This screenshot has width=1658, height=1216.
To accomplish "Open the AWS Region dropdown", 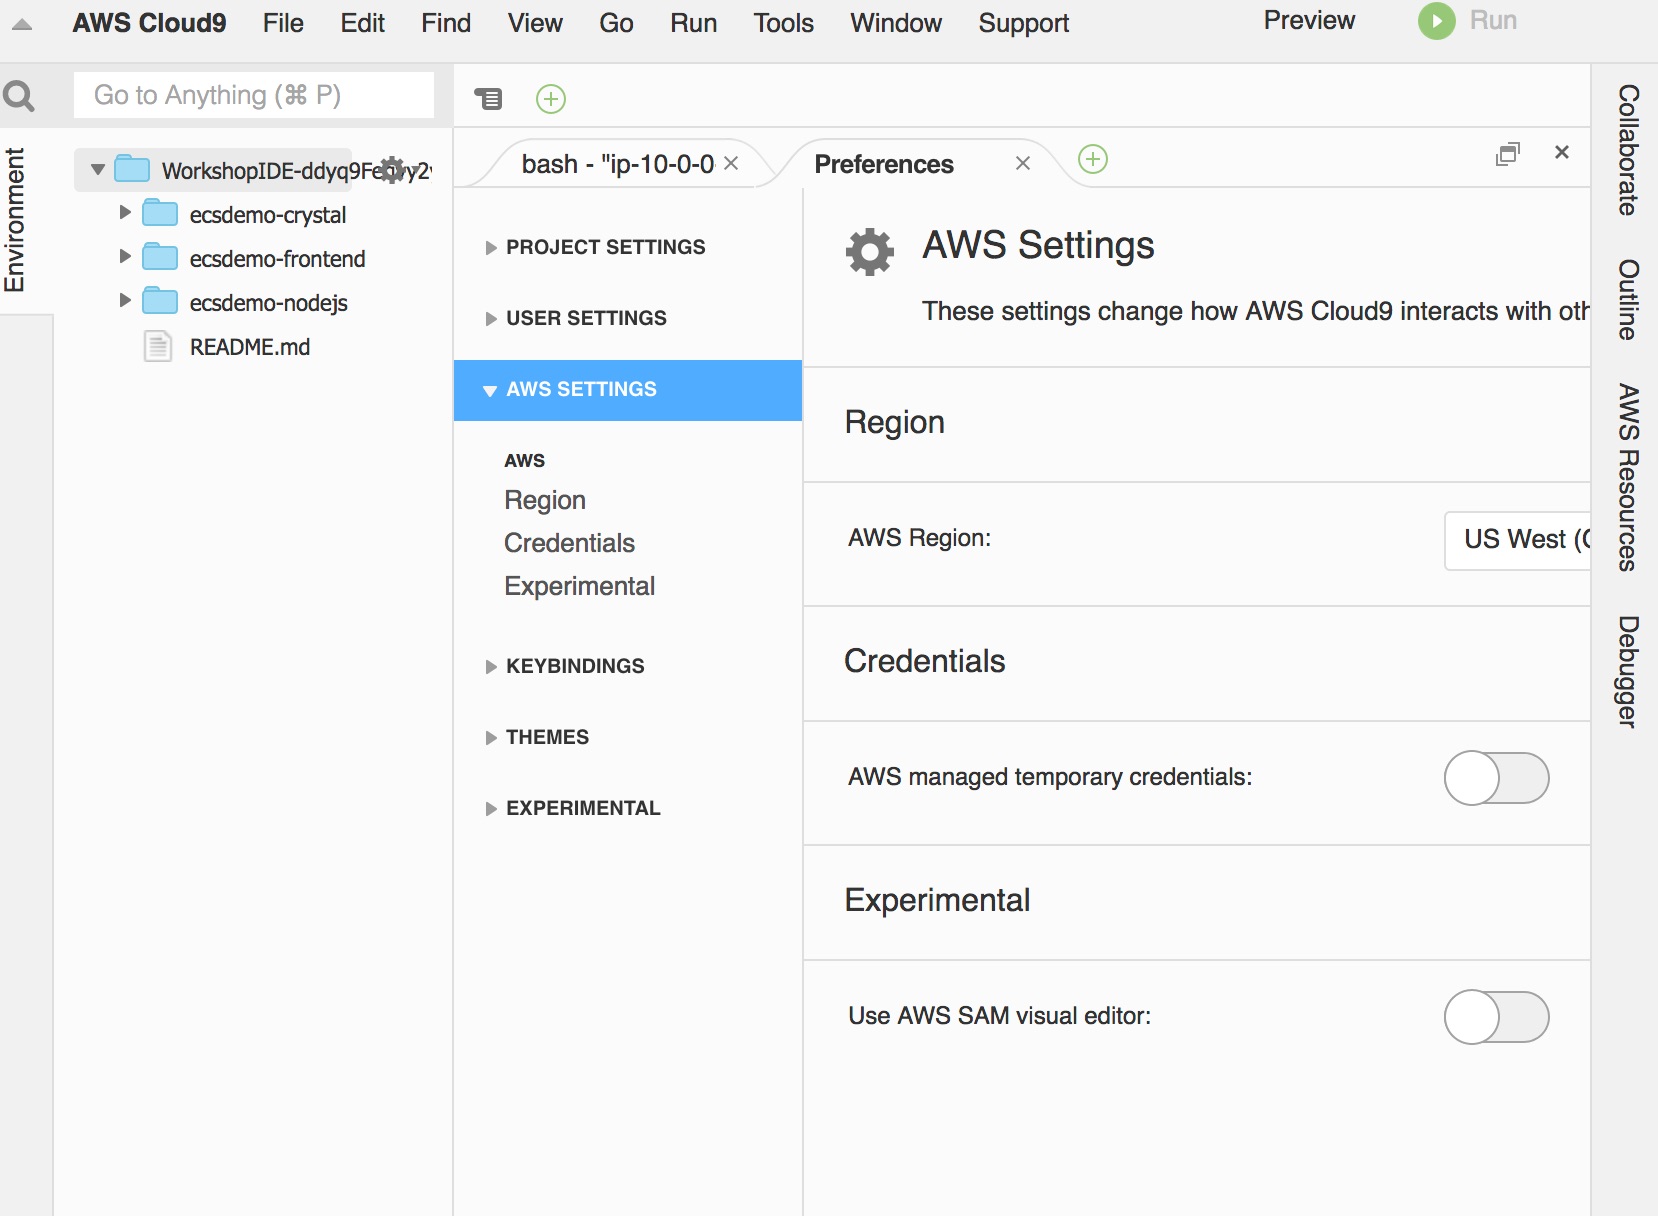I will coord(1530,540).
